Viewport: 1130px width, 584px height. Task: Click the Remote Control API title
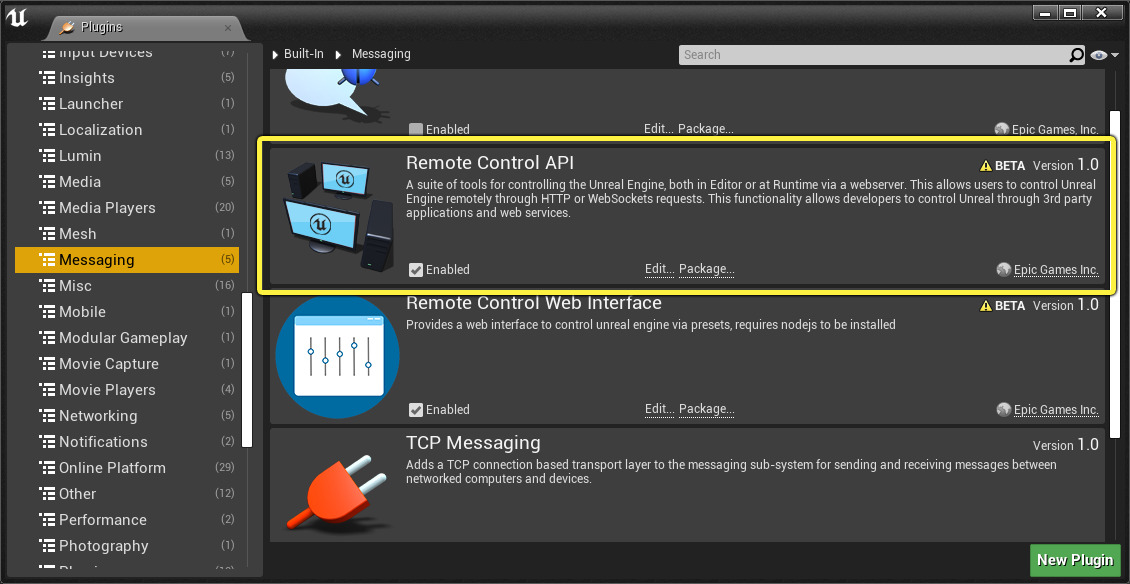490,162
